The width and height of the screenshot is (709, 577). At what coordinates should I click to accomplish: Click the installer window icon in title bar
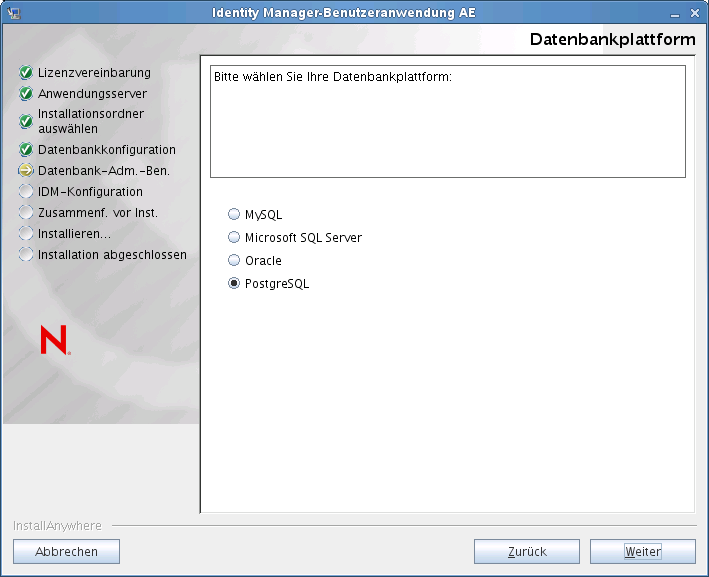[14, 13]
